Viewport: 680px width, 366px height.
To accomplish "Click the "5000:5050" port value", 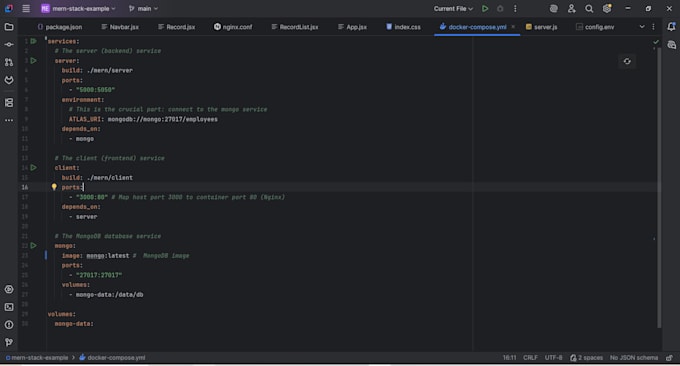I will pos(95,90).
